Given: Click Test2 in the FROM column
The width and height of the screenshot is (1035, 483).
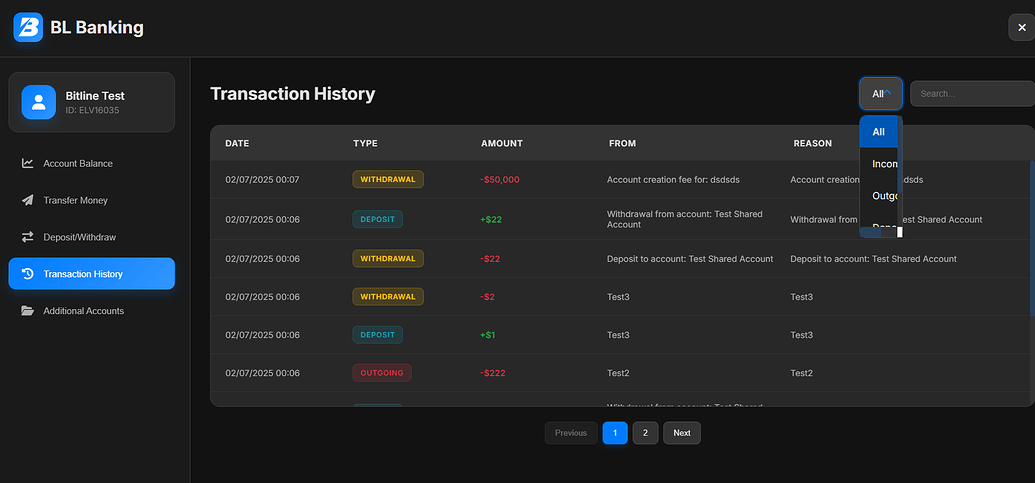Looking at the screenshot, I should point(618,373).
